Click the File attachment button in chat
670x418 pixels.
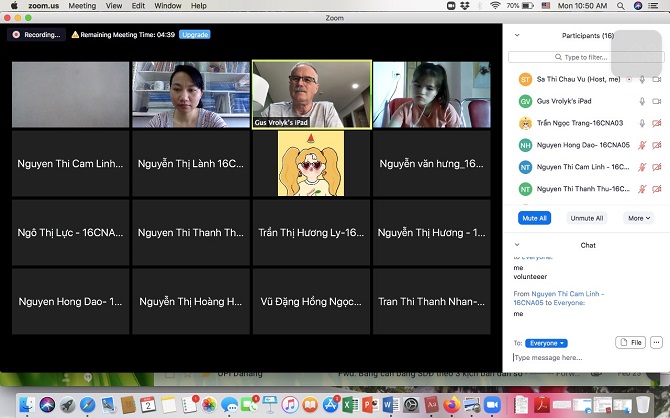pos(630,342)
